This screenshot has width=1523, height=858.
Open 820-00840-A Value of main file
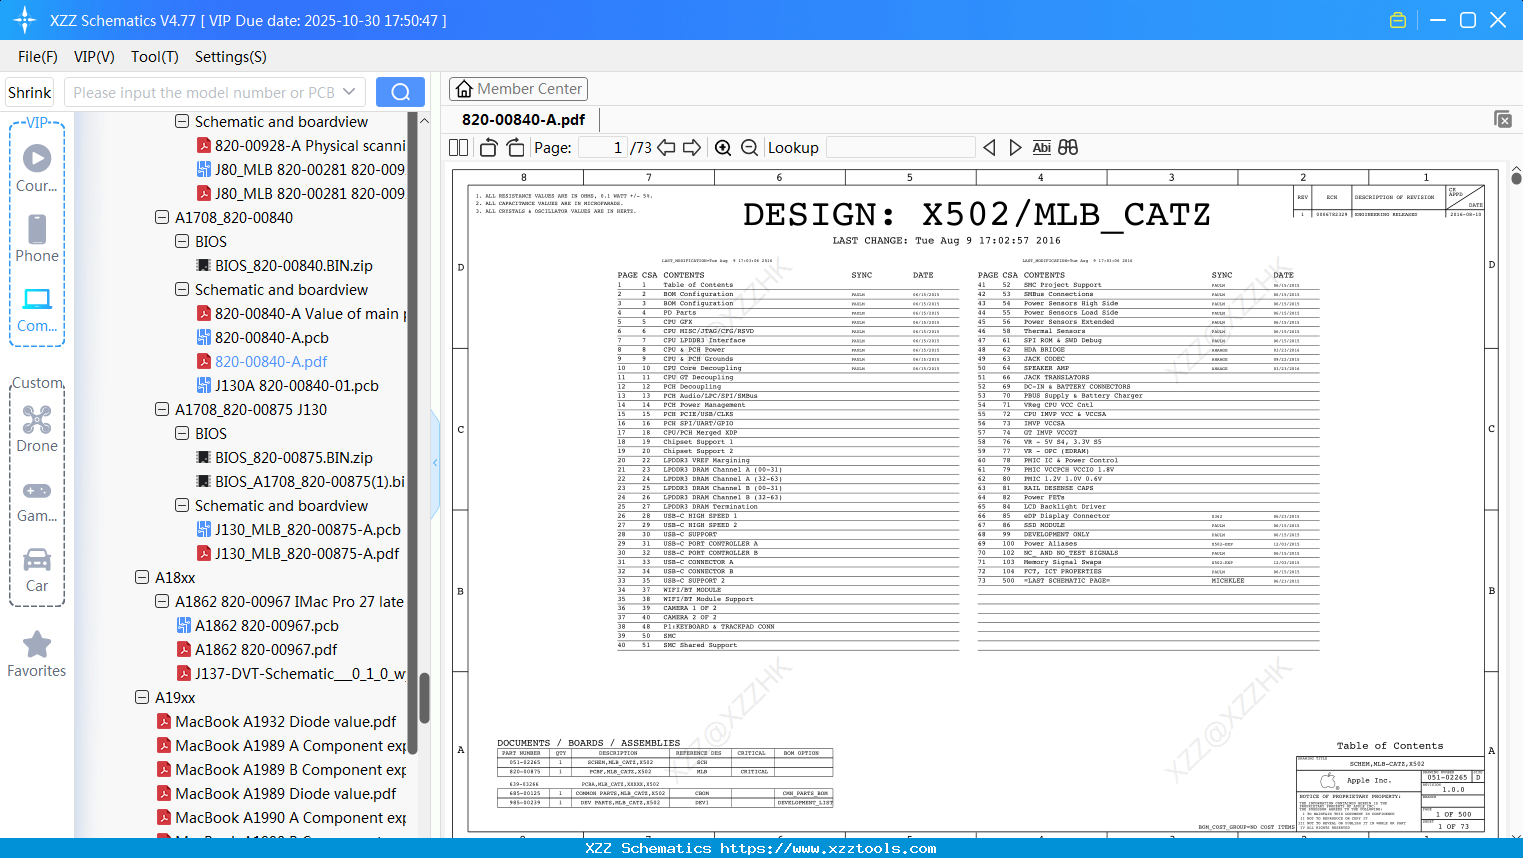[310, 314]
